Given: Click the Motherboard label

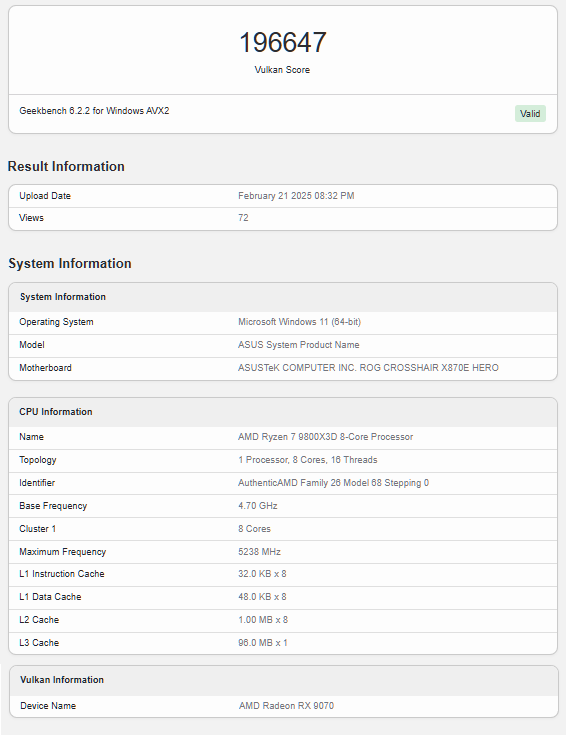Looking at the screenshot, I should tap(45, 368).
